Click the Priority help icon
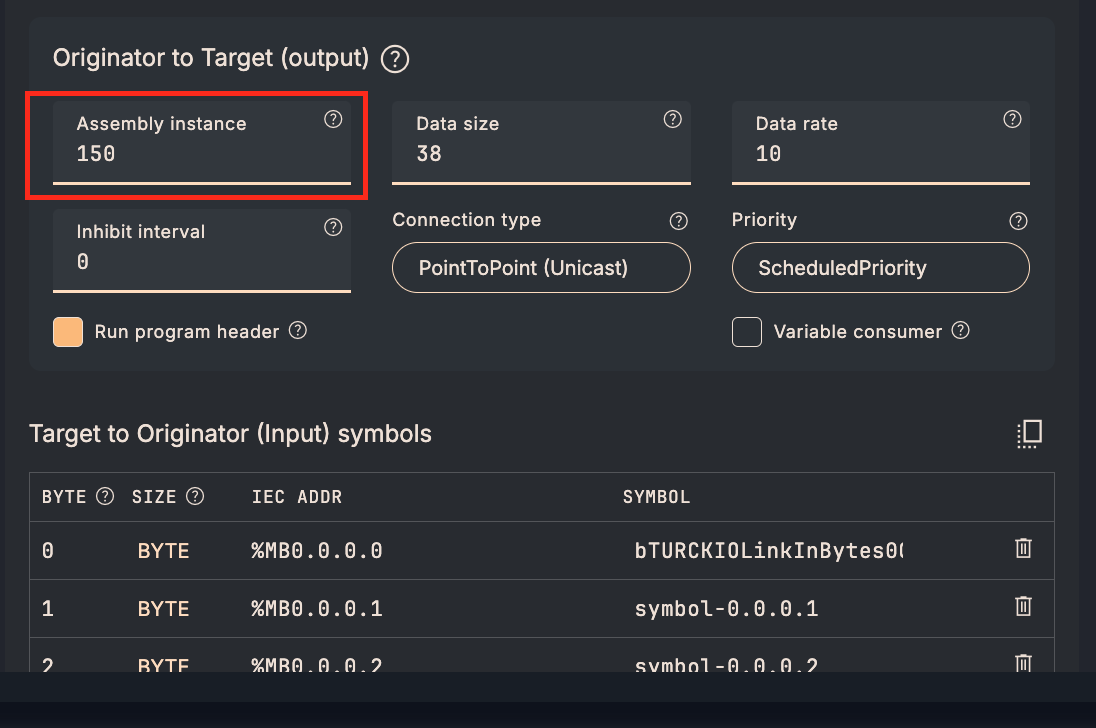The height and width of the screenshot is (728, 1096). (1018, 221)
